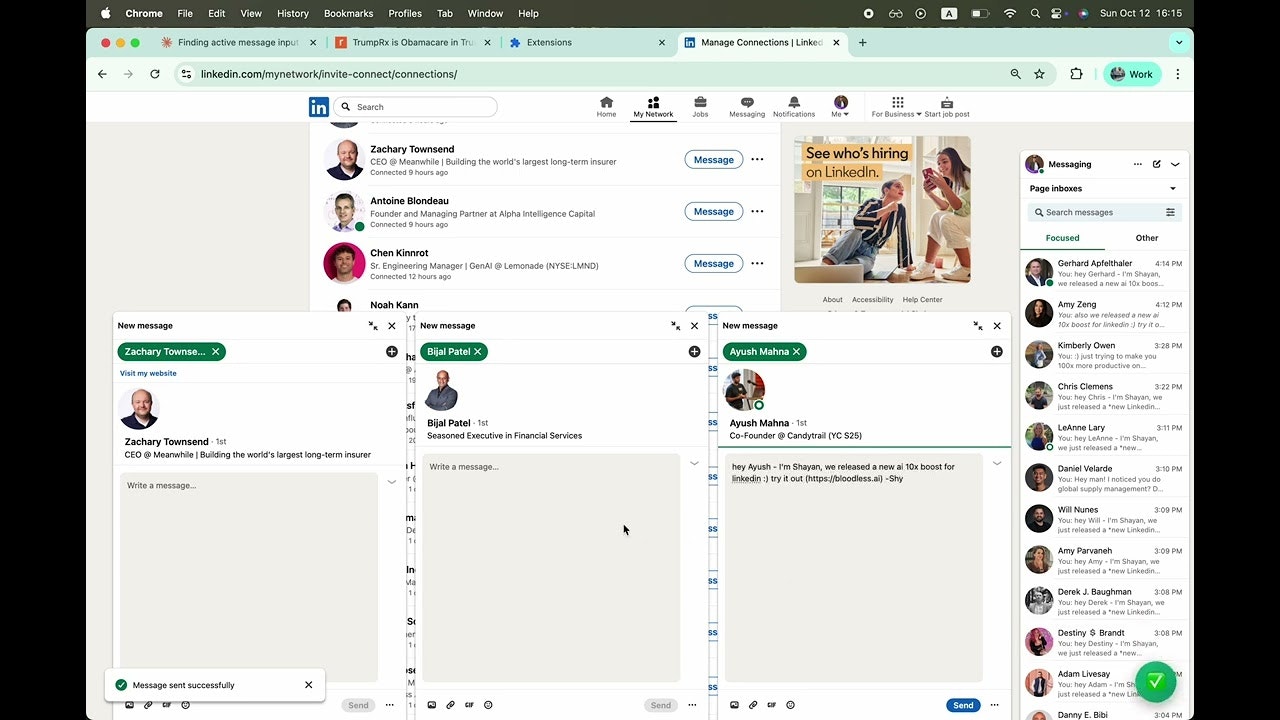Attach image in Ayush Mahna message window
Screen dimensions: 1280x720
[734, 705]
